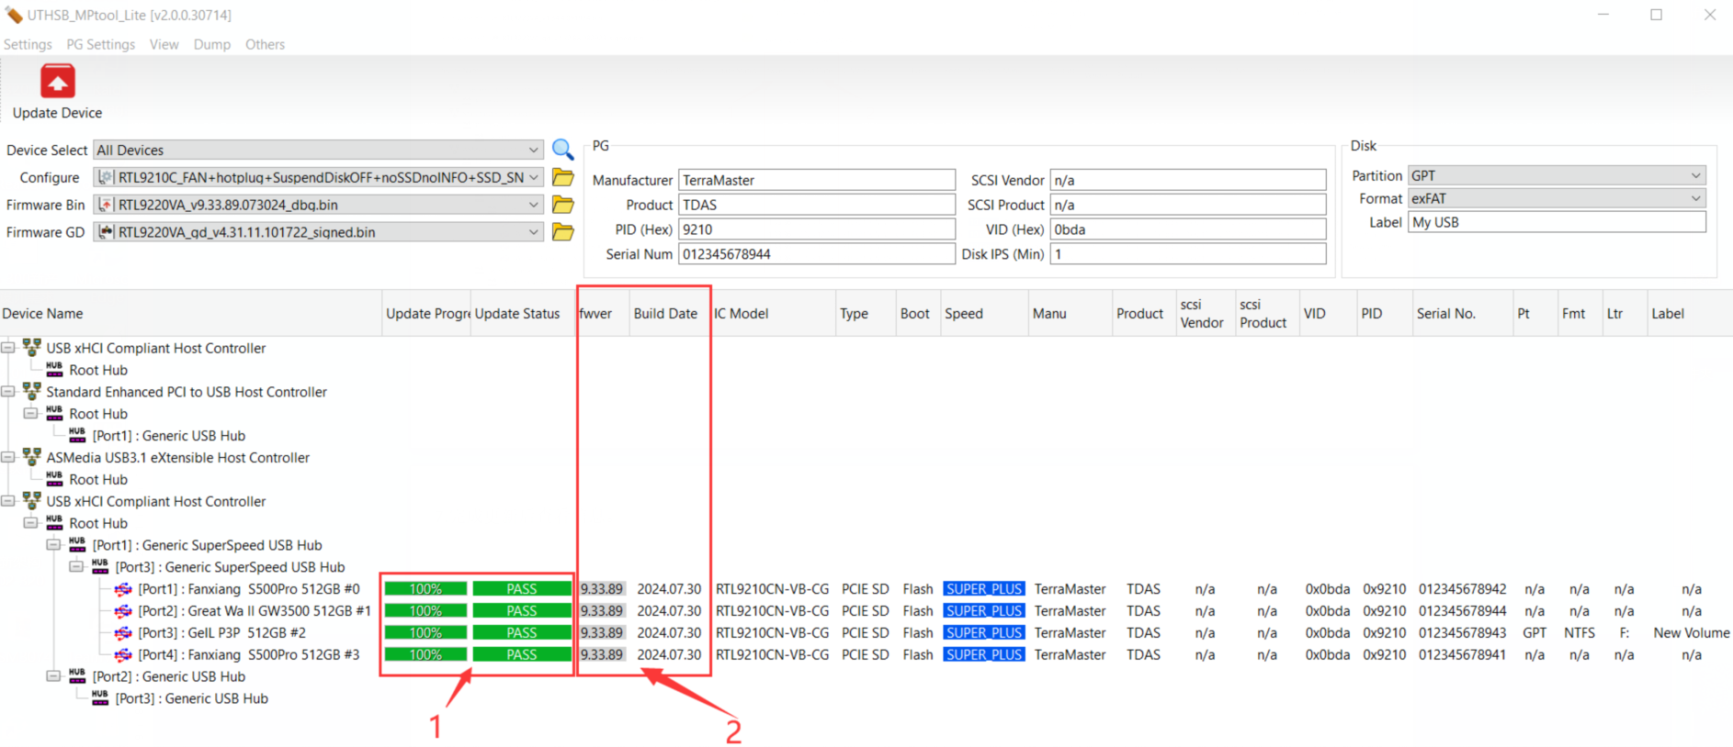The width and height of the screenshot is (1733, 747).
Task: Select Root Hub under ASMedia controller
Action: coord(98,479)
